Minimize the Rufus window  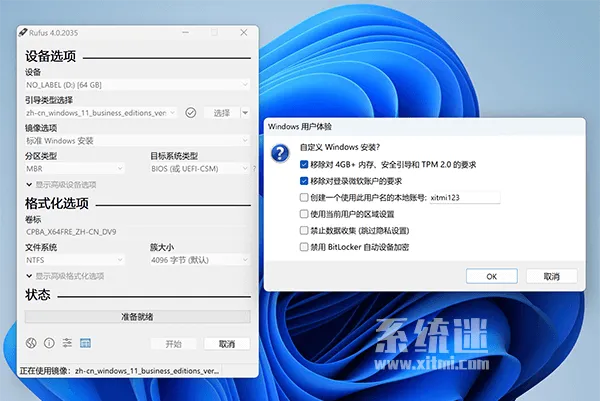[186, 33]
